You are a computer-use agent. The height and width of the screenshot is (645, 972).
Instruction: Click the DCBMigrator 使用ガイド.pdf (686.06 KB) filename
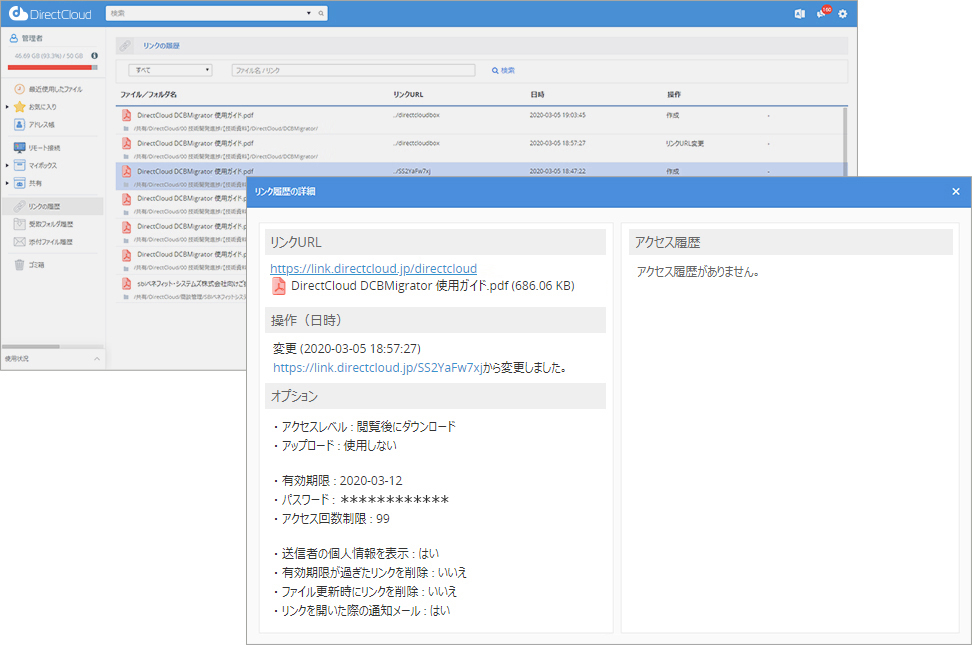point(433,286)
